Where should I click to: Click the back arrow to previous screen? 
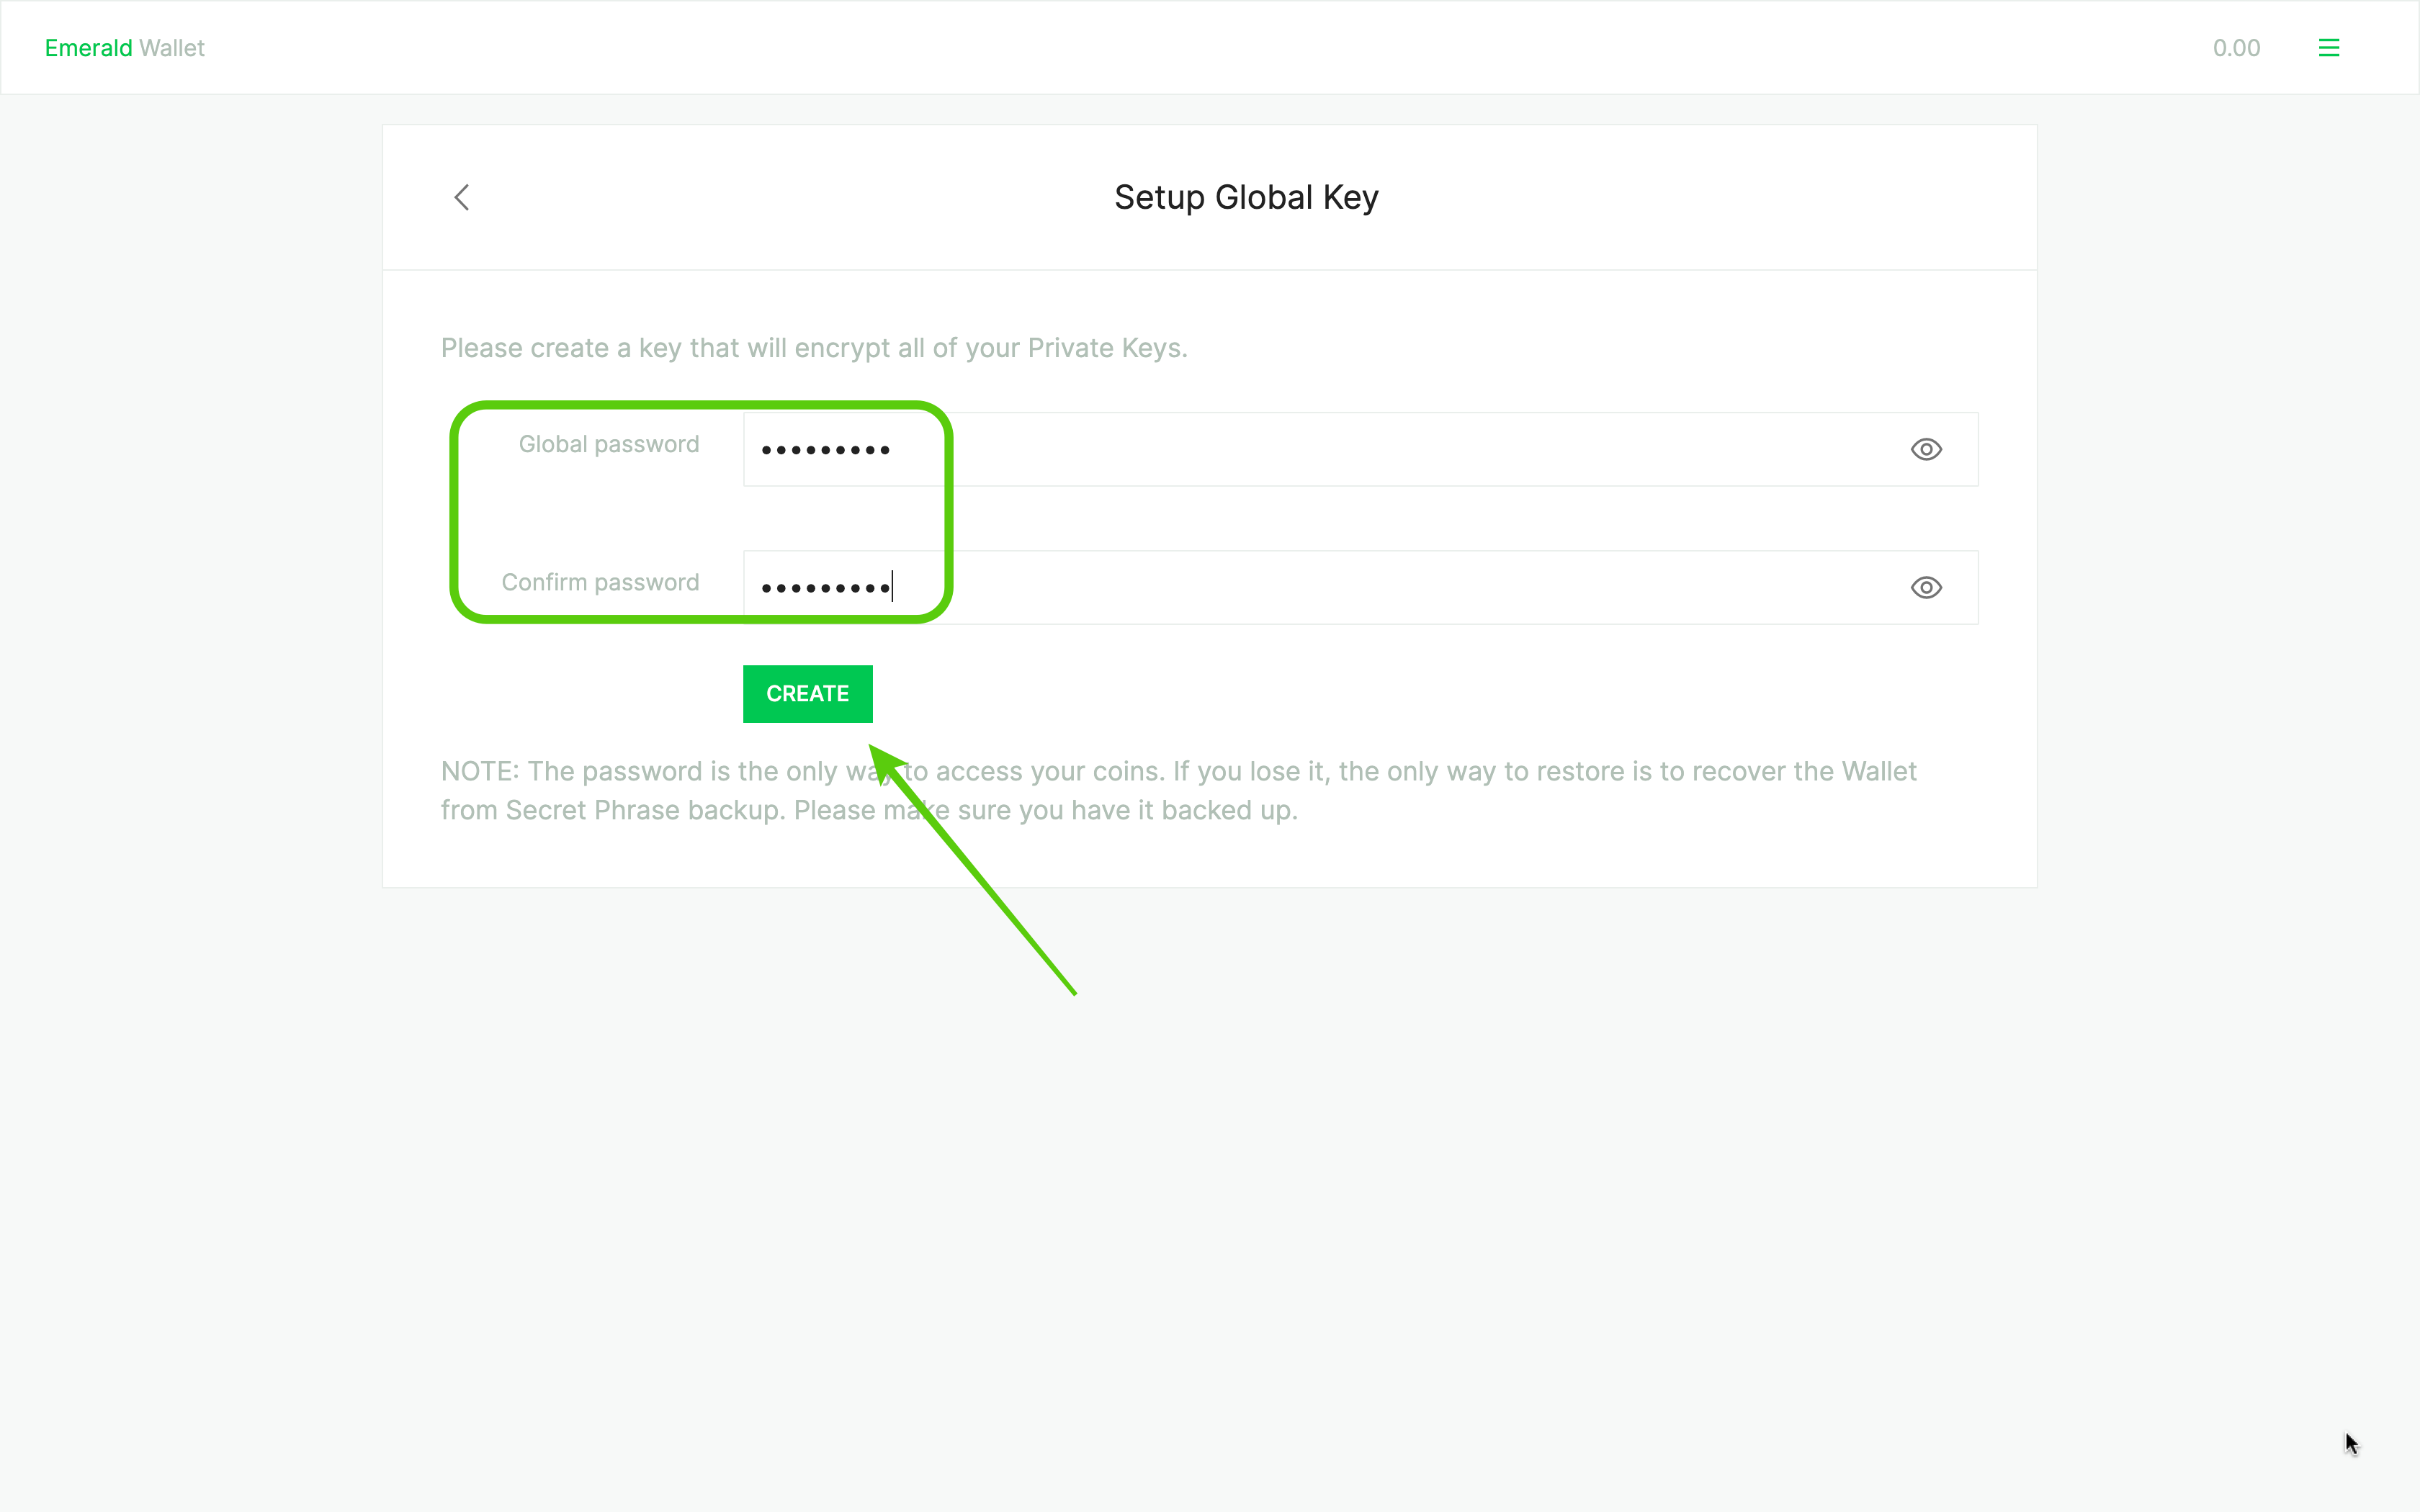click(462, 197)
